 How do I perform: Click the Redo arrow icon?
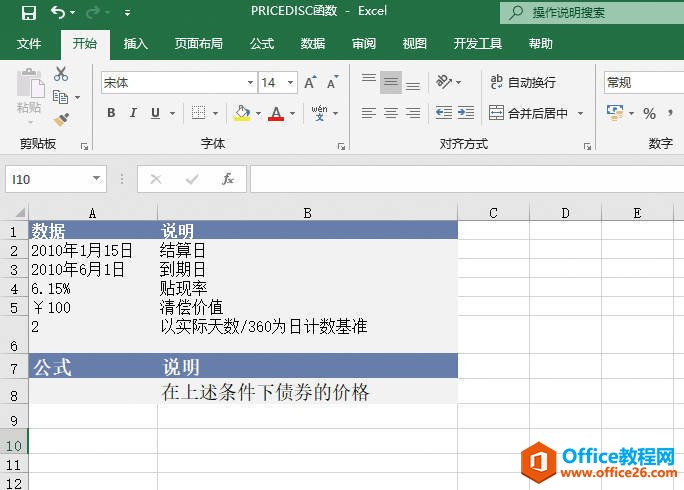(92, 13)
